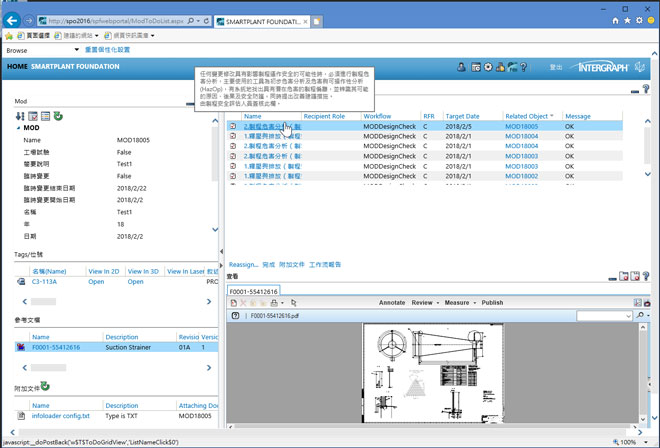Screen dimensions: 660x448
Task: Expand Mod properties with down chevron
Action: point(215,229)
